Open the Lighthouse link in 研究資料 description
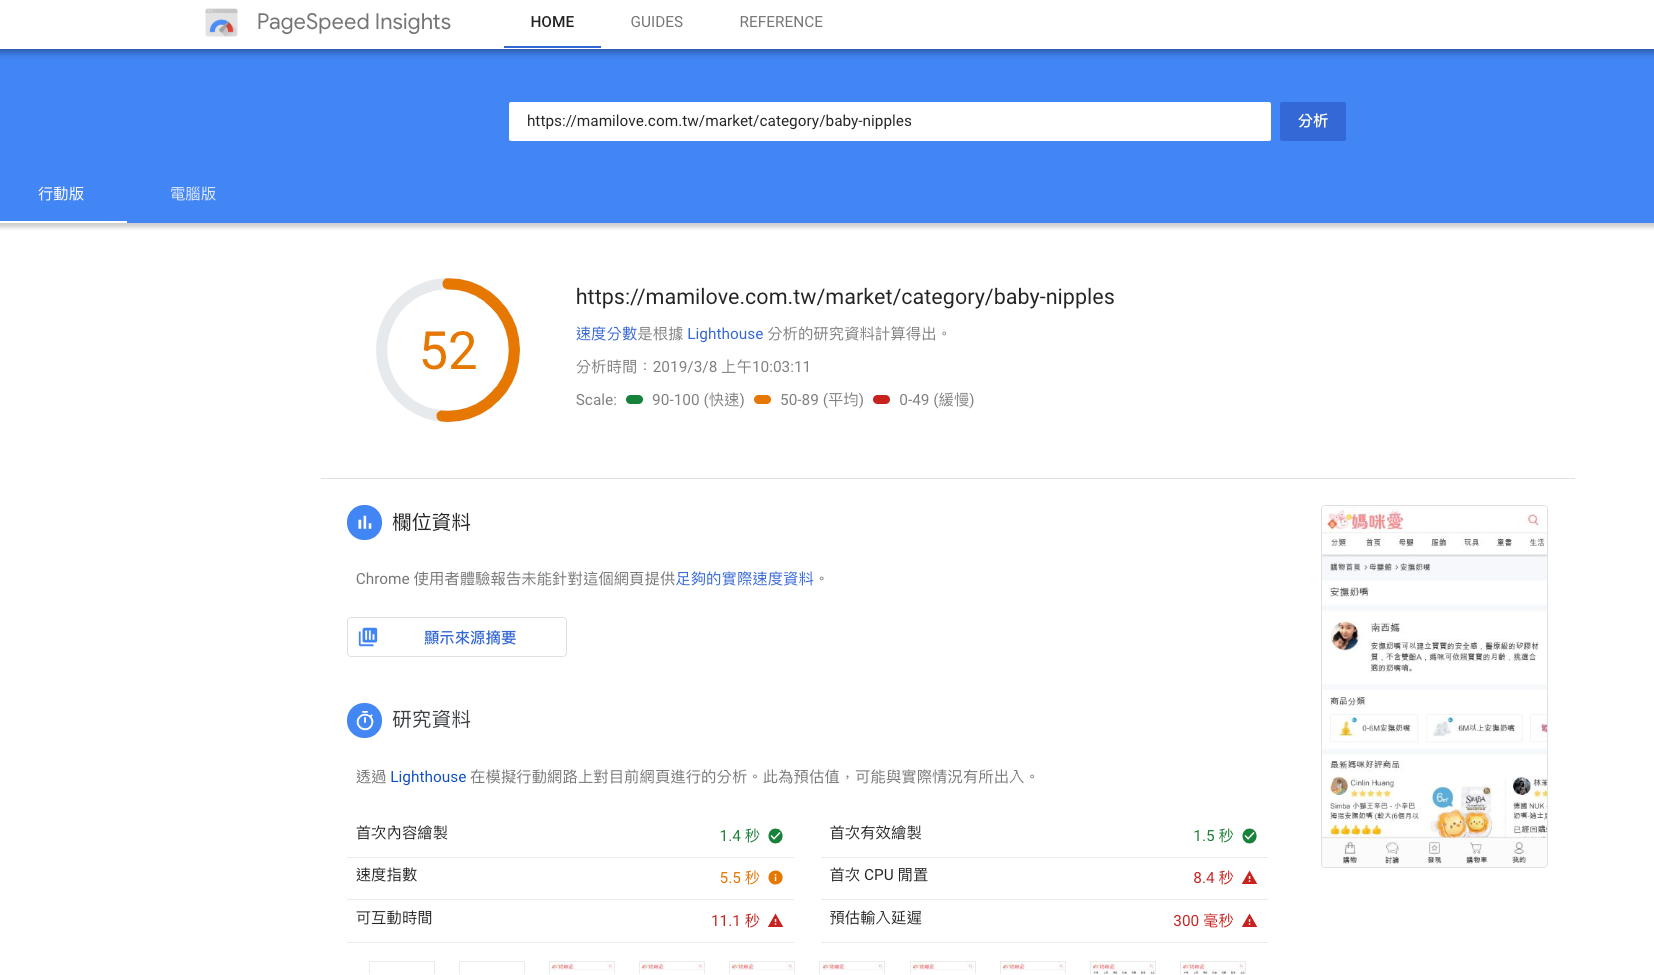The width and height of the screenshot is (1654, 975). (x=428, y=777)
